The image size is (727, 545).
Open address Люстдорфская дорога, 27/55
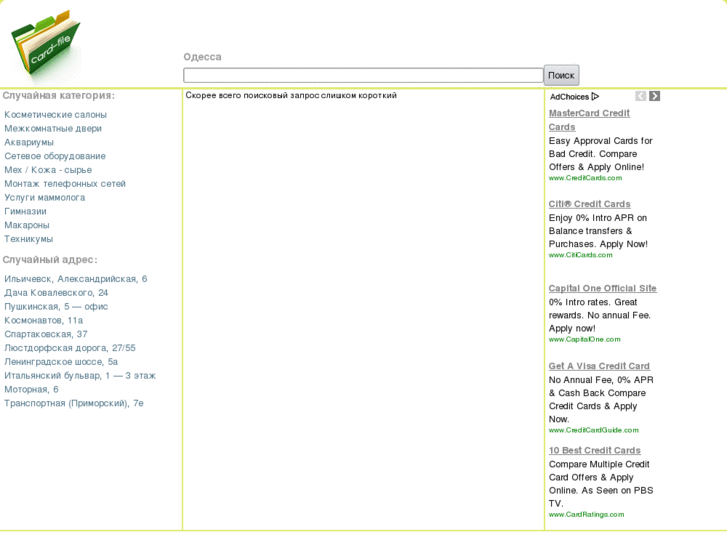pos(70,348)
